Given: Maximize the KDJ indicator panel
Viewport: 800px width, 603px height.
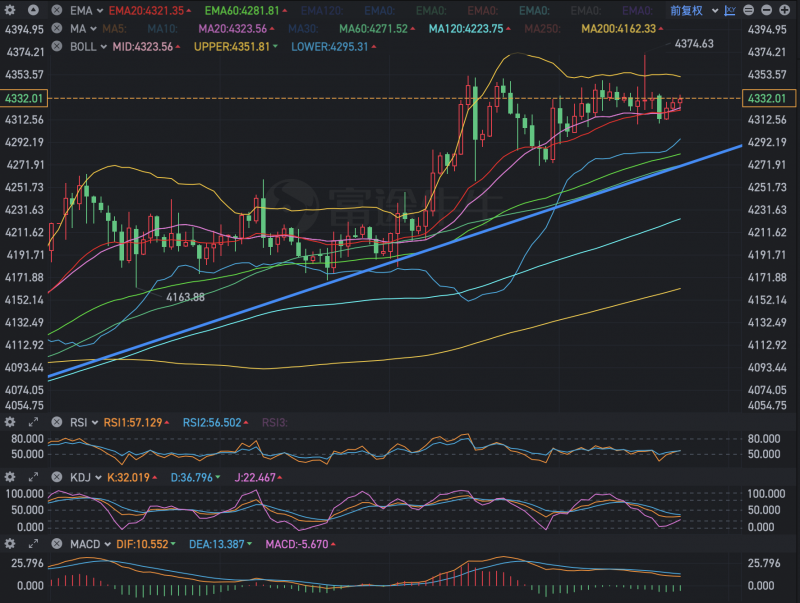Looking at the screenshot, I should point(32,478).
